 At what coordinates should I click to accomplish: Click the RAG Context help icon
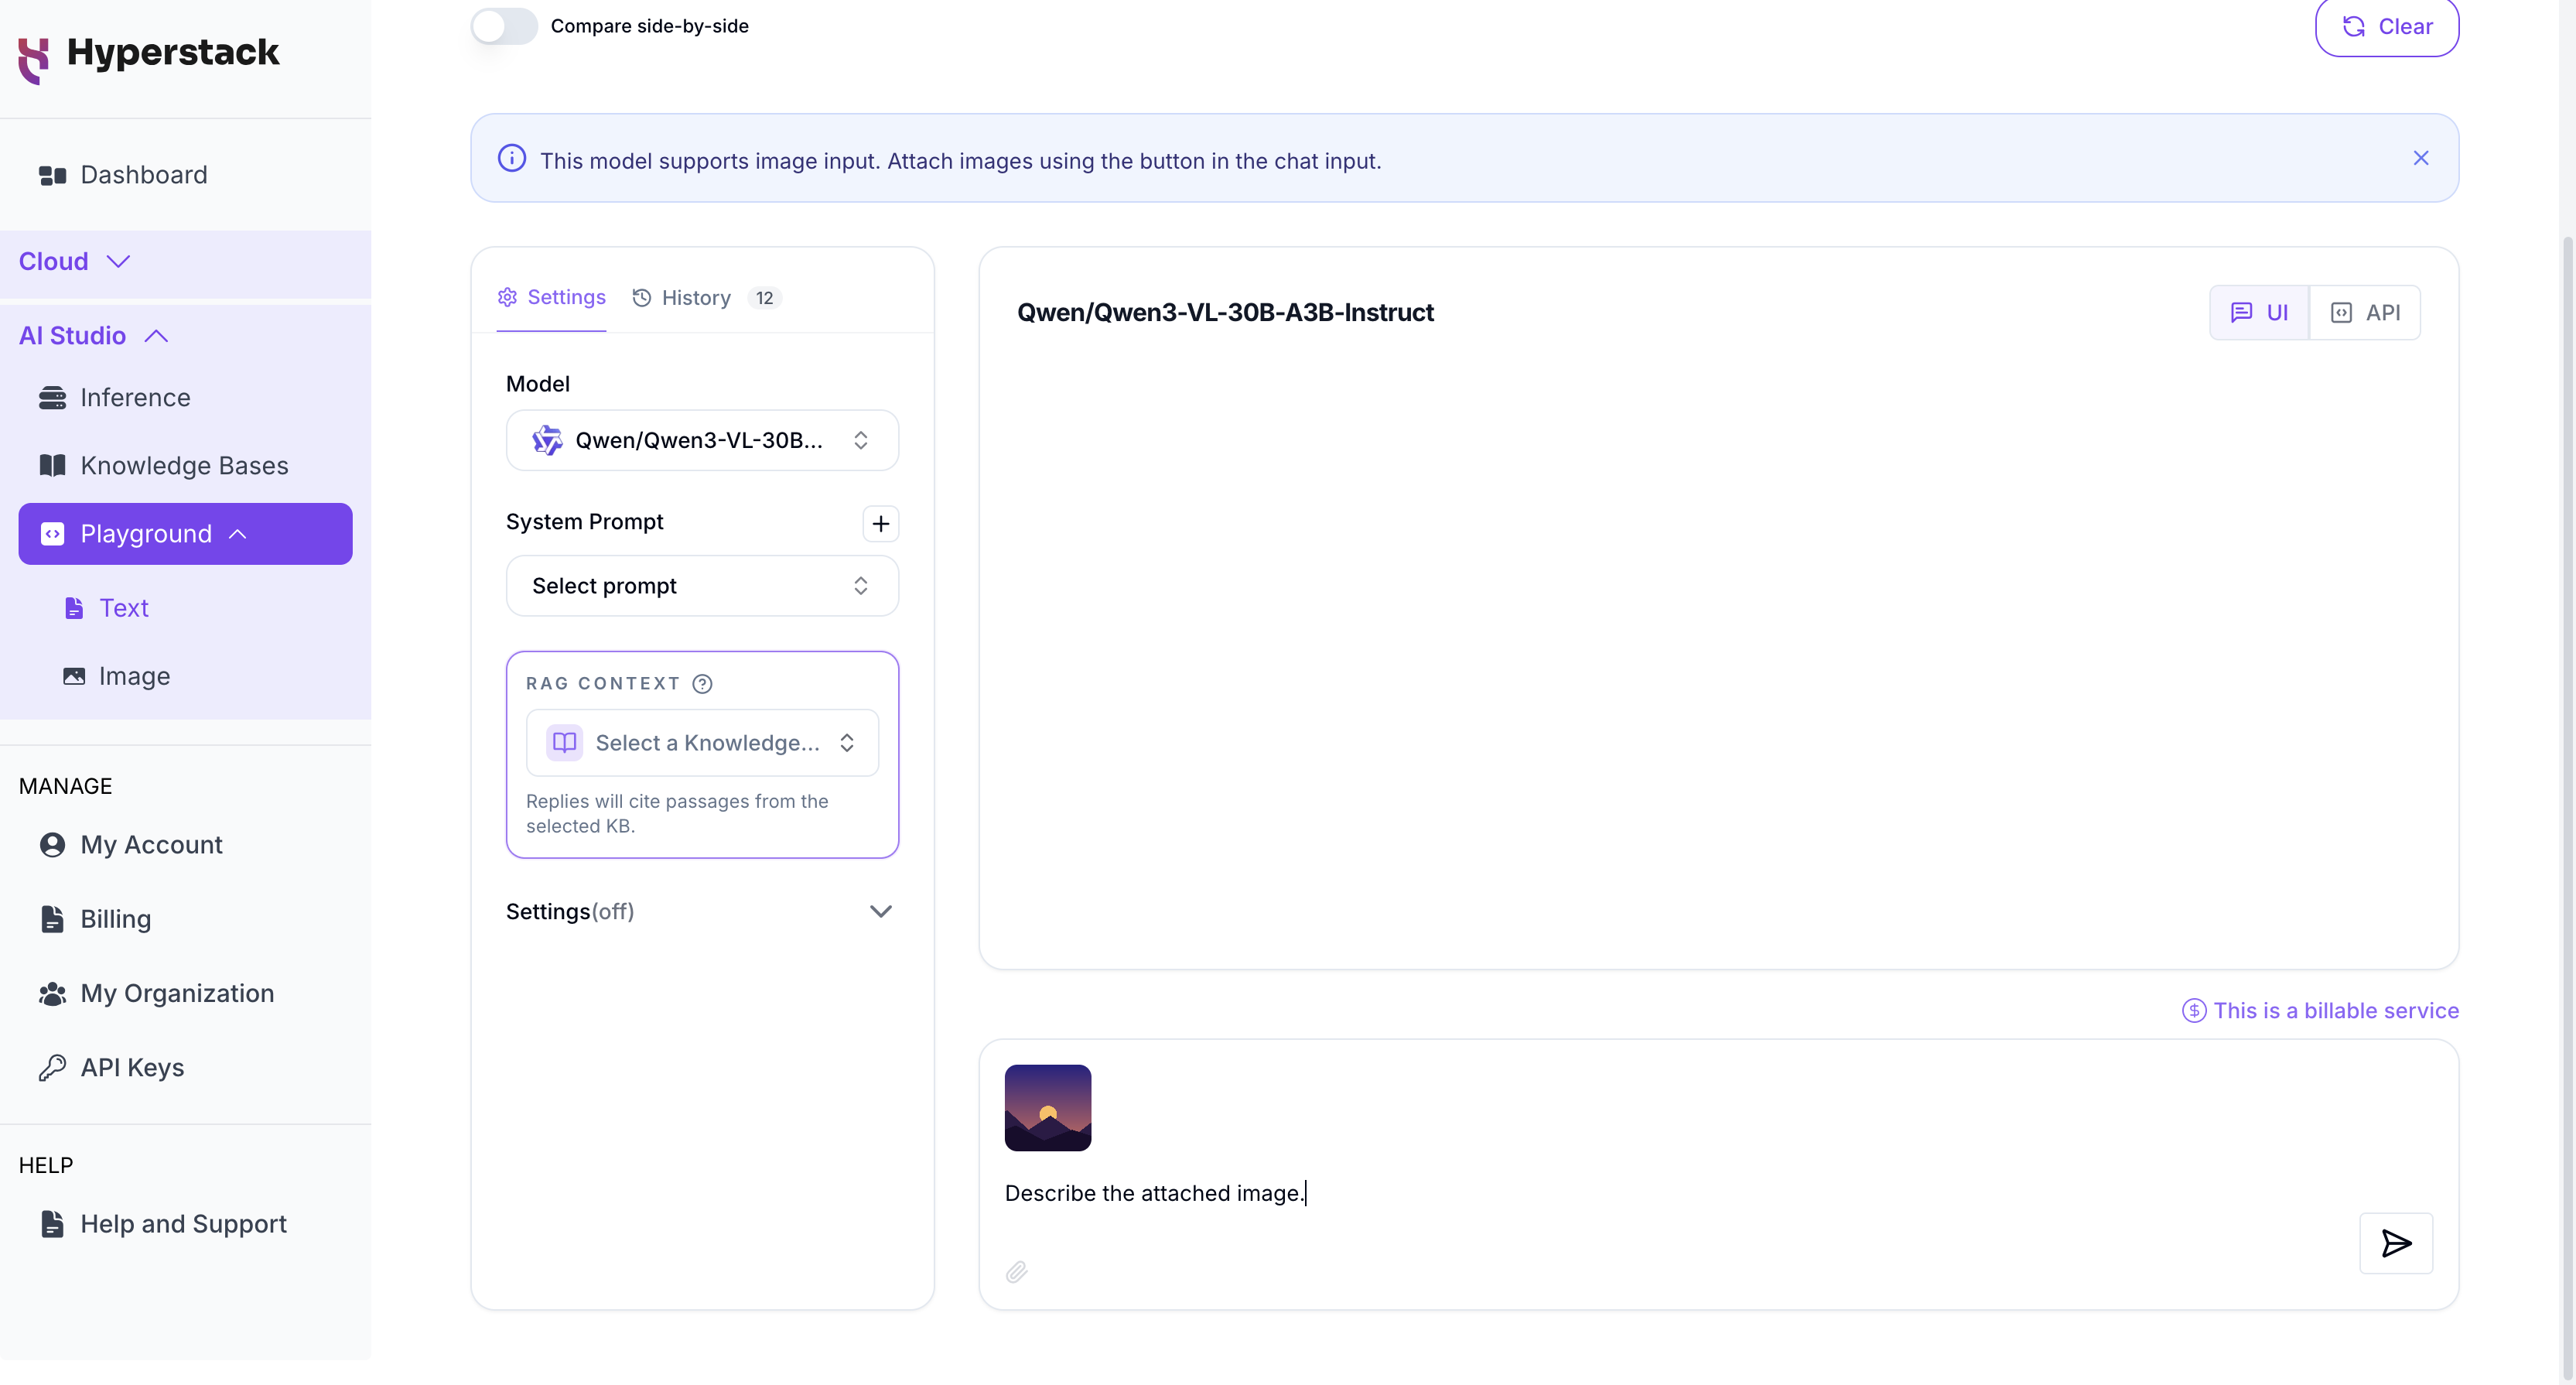[x=703, y=683]
